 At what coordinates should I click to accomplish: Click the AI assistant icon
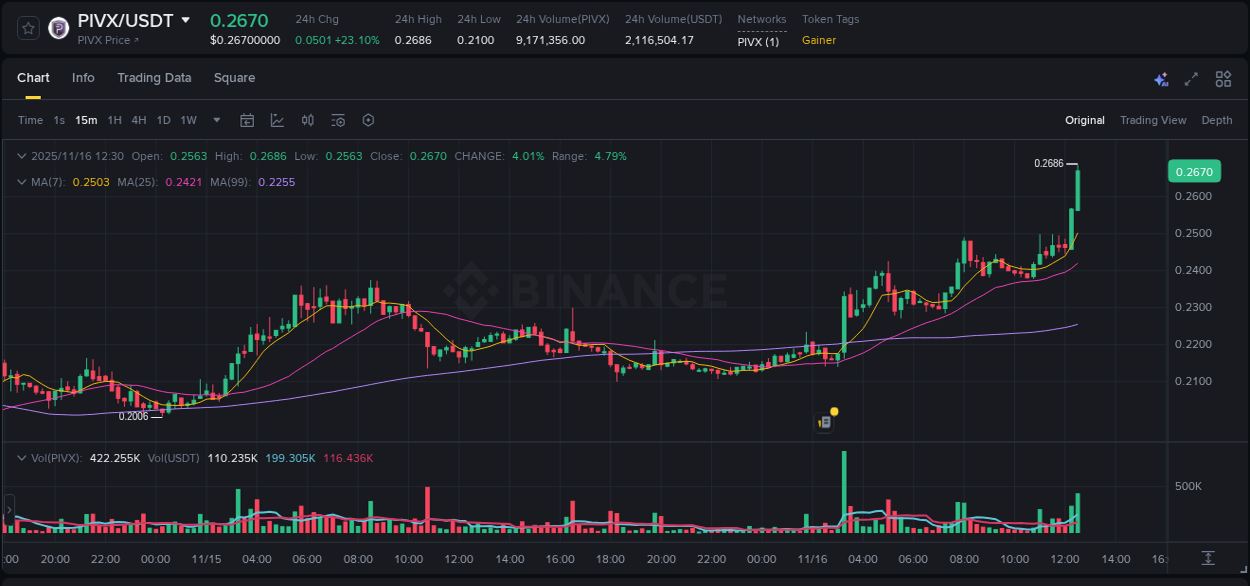point(1159,78)
